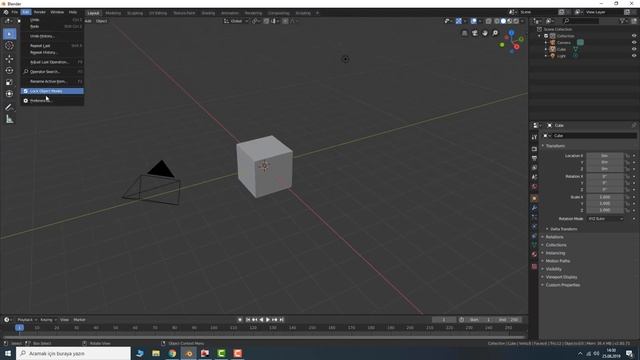The image size is (640, 360).
Task: Click the Location X value field
Action: click(x=605, y=156)
